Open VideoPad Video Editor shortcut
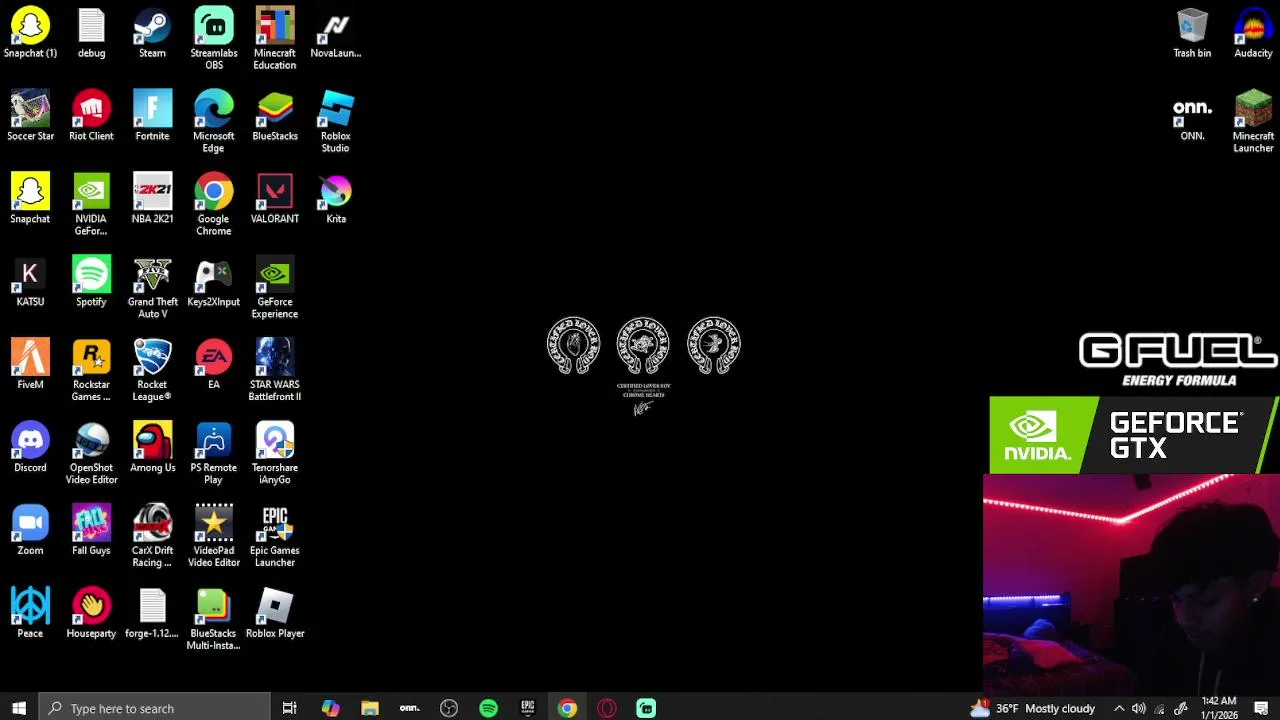 pos(213,537)
